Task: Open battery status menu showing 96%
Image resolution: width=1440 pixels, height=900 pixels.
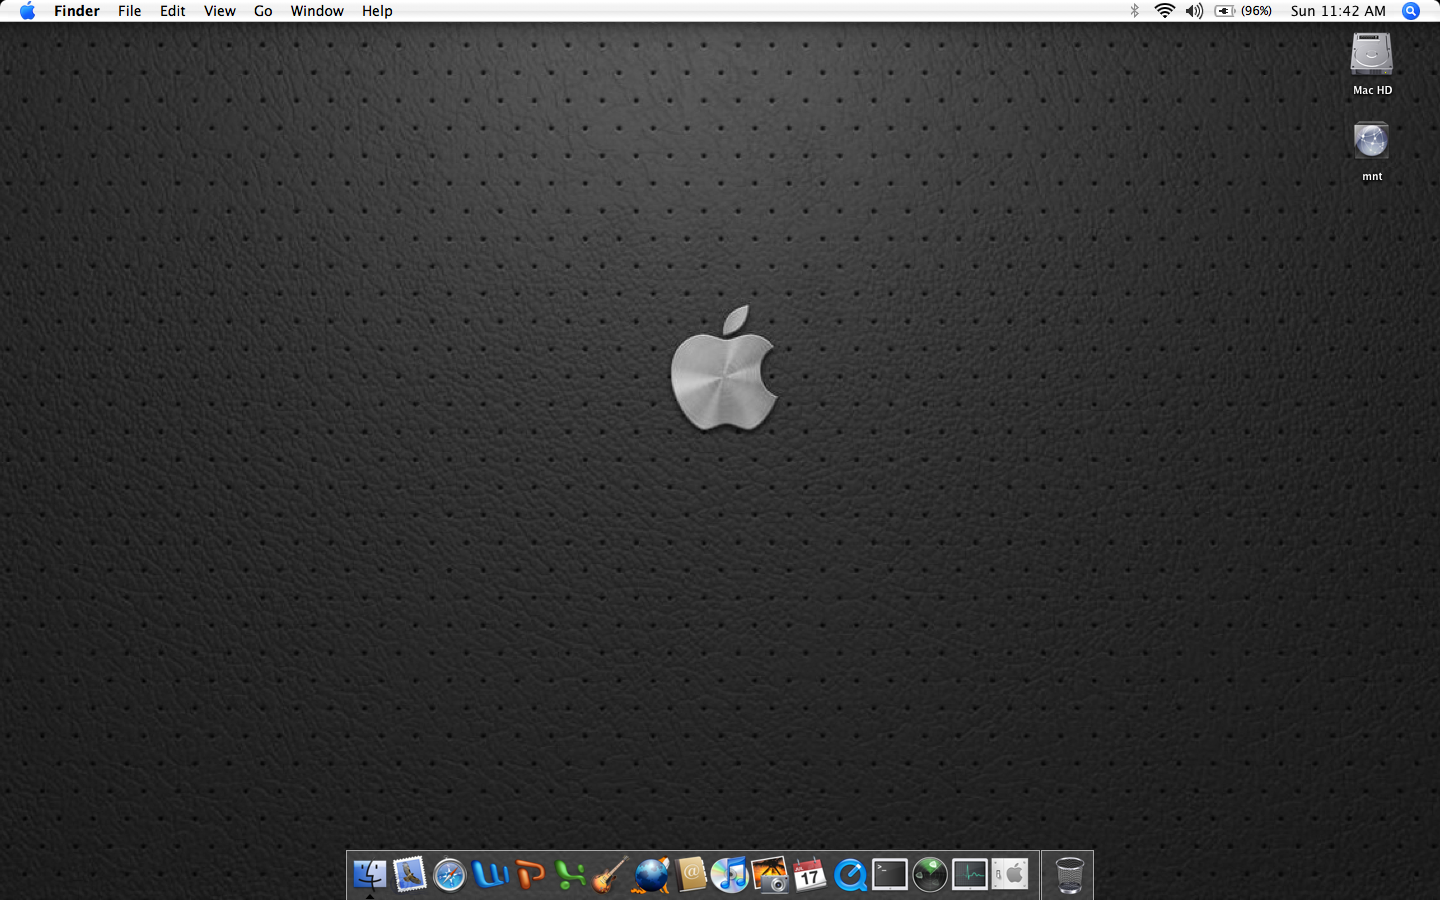Action: point(1243,11)
